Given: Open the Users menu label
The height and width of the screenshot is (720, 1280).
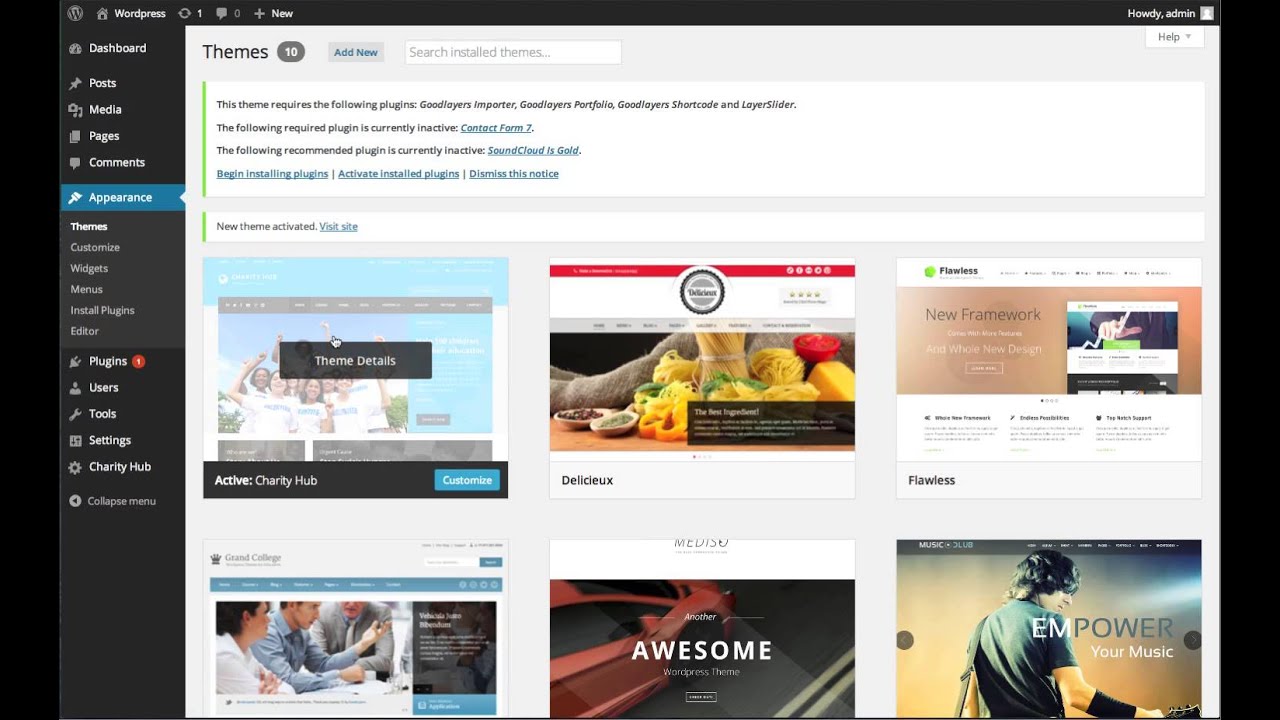Looking at the screenshot, I should click(103, 388).
